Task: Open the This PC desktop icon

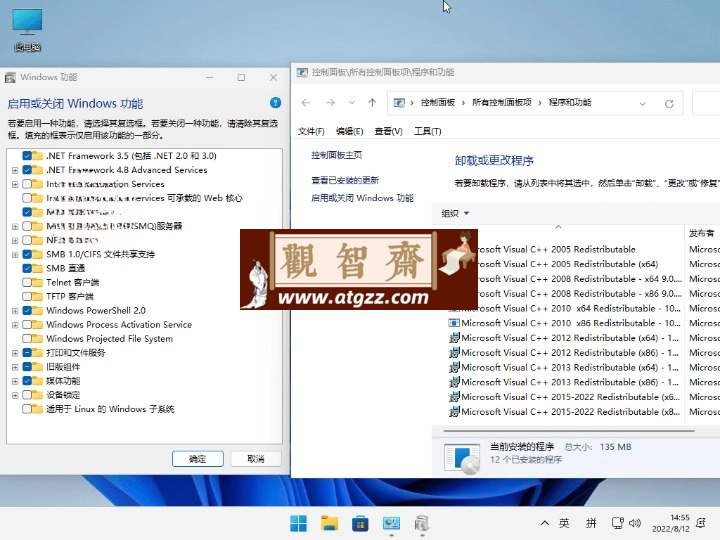Action: tap(27, 30)
